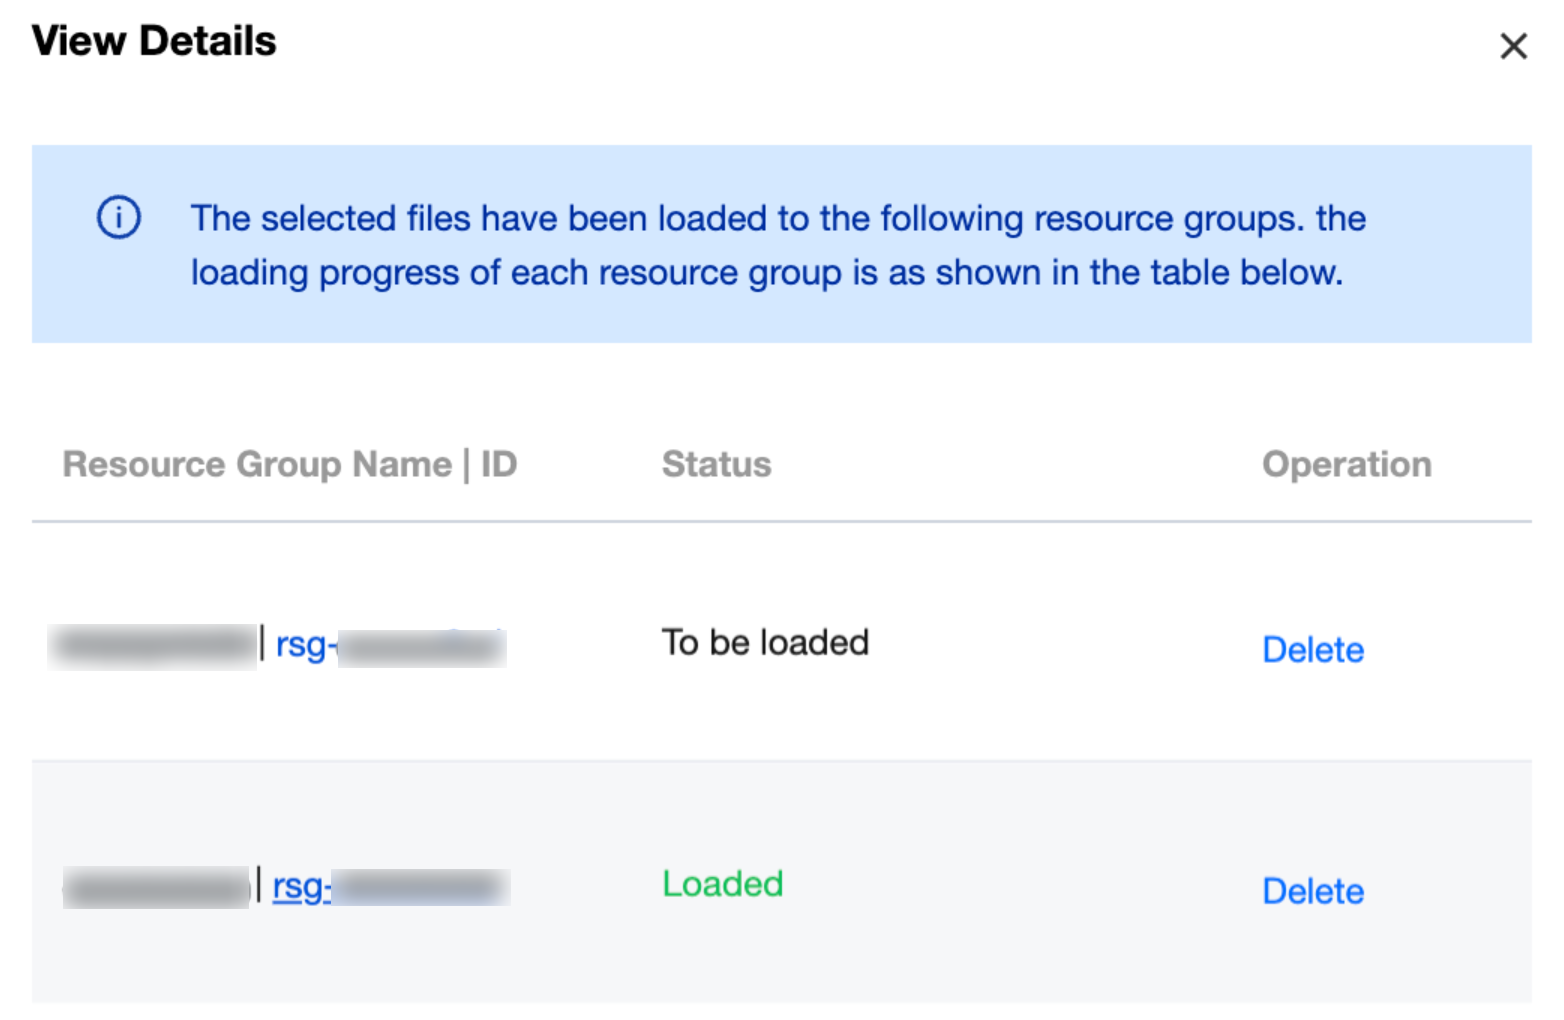Viewport: 1564px width, 1020px height.
Task: Click the blurred group name in the 'Loaded' row
Action: [x=156, y=887]
